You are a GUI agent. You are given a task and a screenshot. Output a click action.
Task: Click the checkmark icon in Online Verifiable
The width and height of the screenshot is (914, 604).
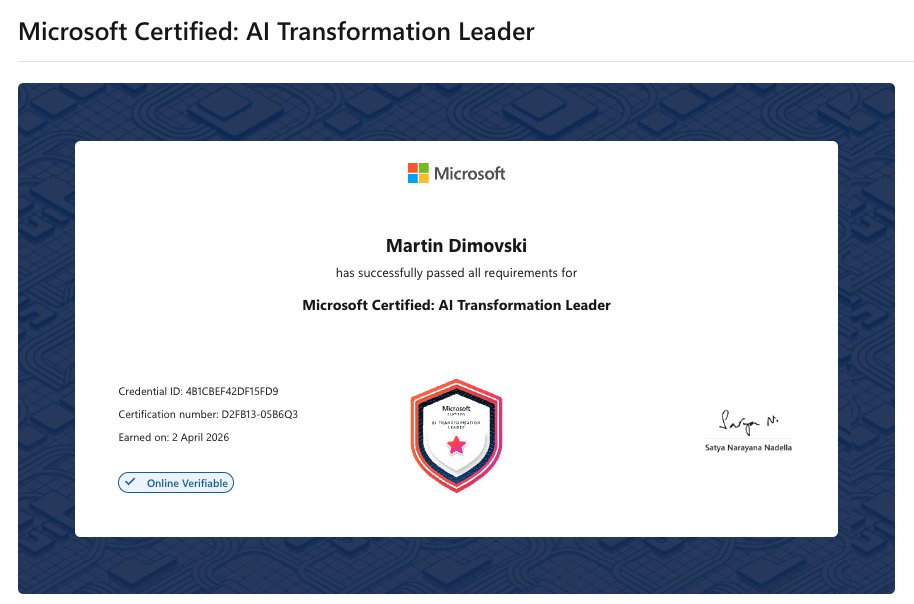(x=131, y=482)
